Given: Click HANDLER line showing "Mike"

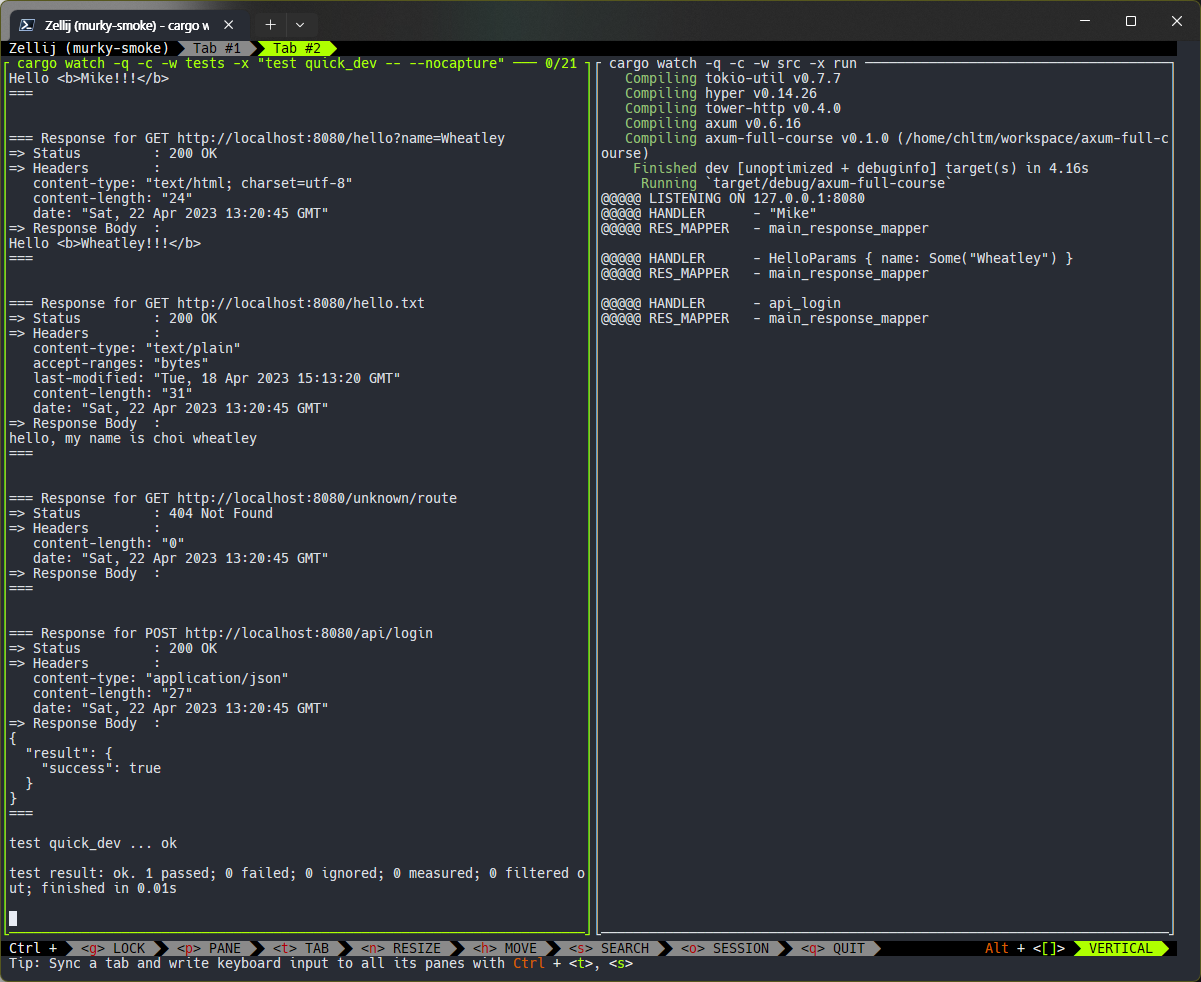Looking at the screenshot, I should tap(709, 213).
